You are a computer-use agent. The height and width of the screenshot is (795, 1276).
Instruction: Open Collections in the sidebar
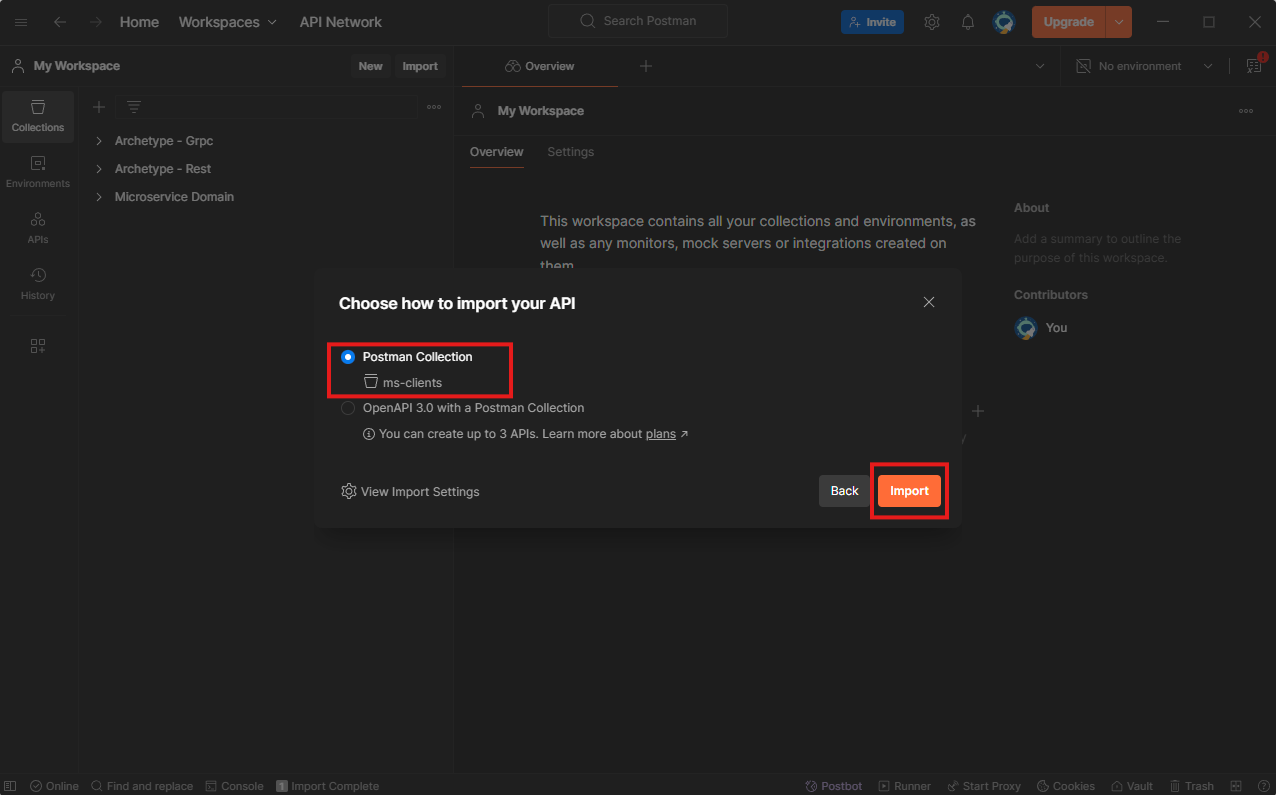point(38,116)
